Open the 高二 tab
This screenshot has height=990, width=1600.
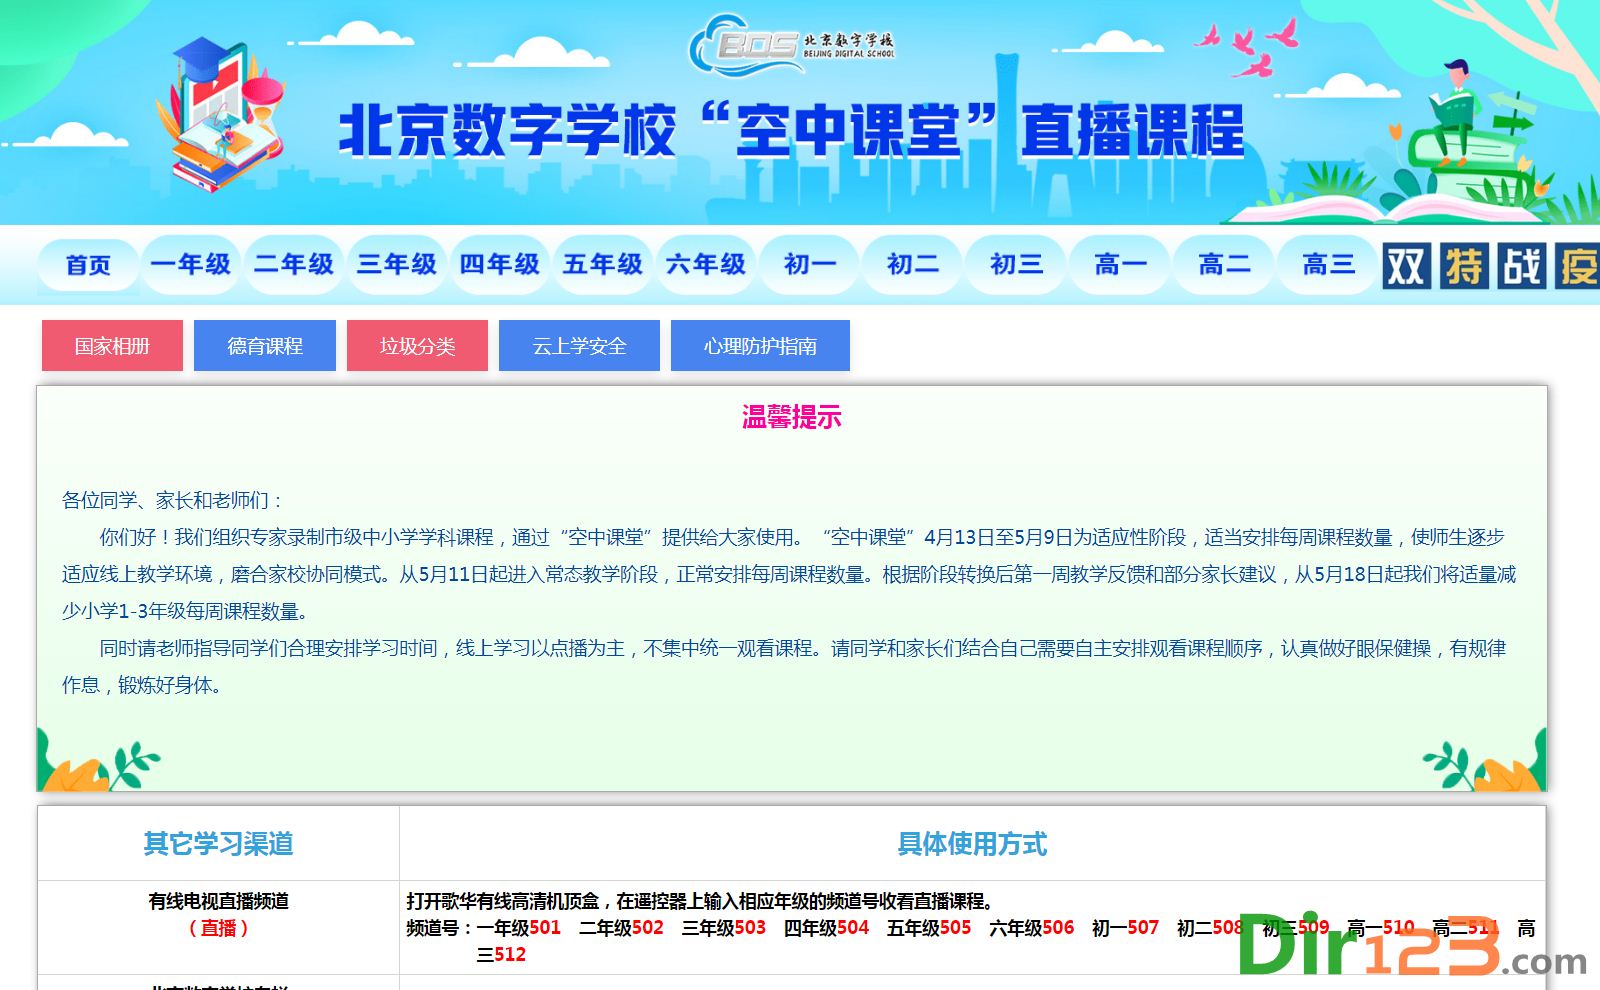[1224, 264]
